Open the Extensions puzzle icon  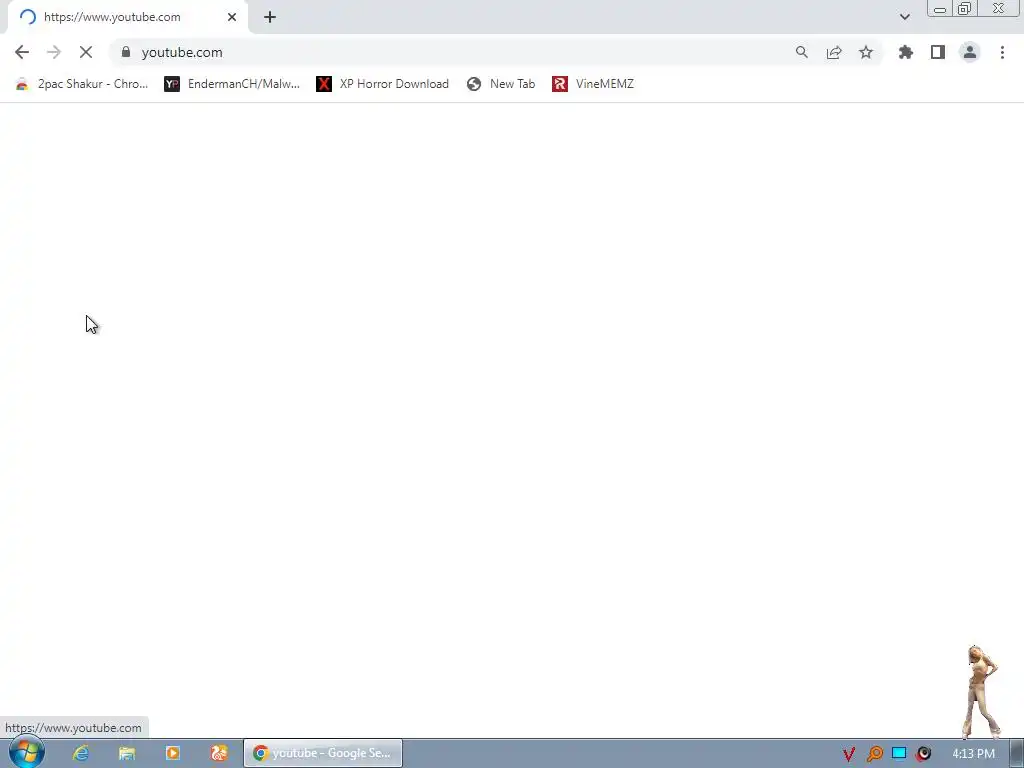pyautogui.click(x=906, y=52)
